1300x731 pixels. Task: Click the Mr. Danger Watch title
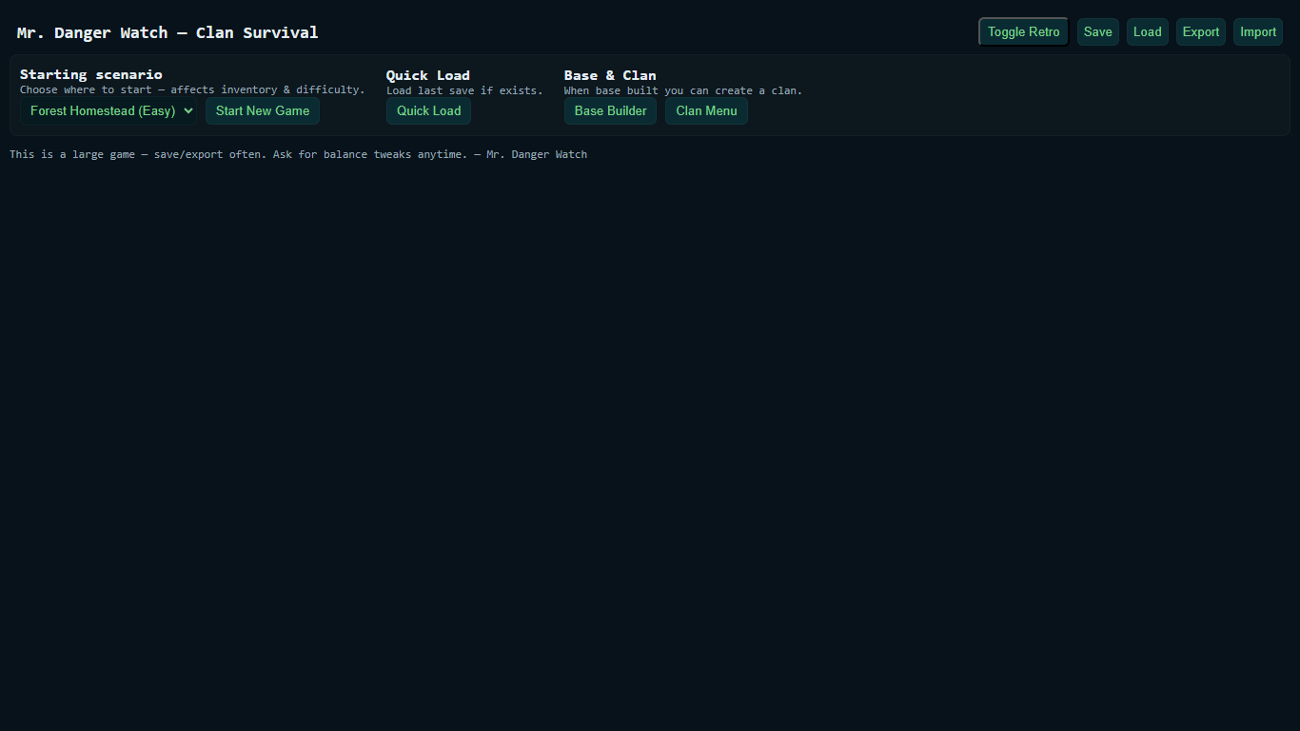click(165, 31)
